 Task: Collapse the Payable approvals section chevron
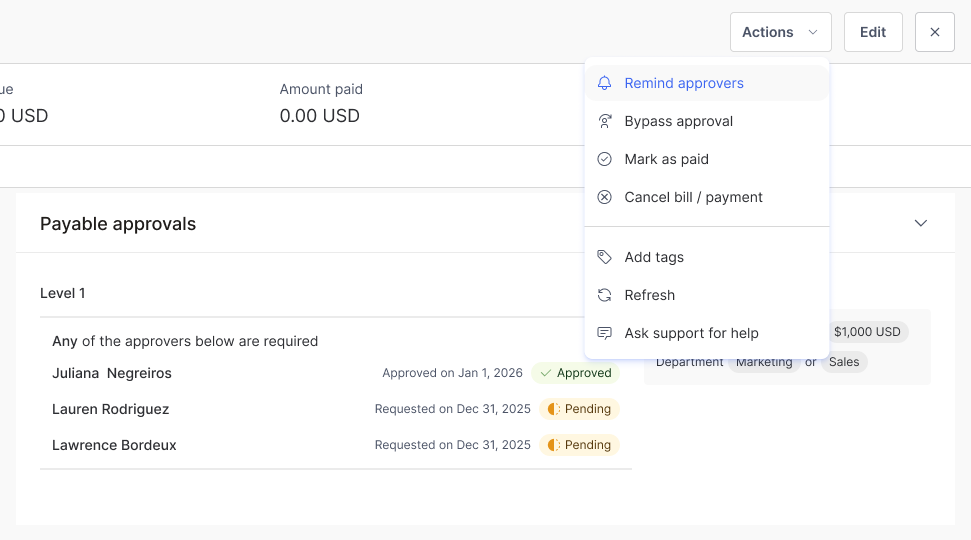click(921, 223)
